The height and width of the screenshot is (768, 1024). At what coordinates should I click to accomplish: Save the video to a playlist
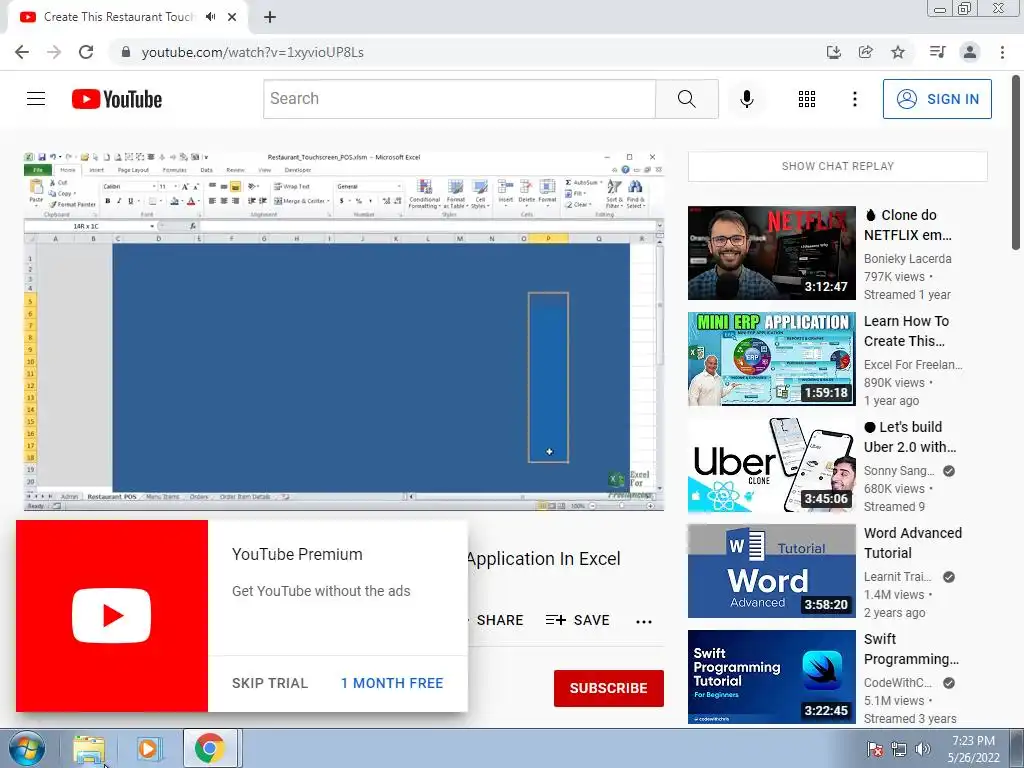pos(578,620)
